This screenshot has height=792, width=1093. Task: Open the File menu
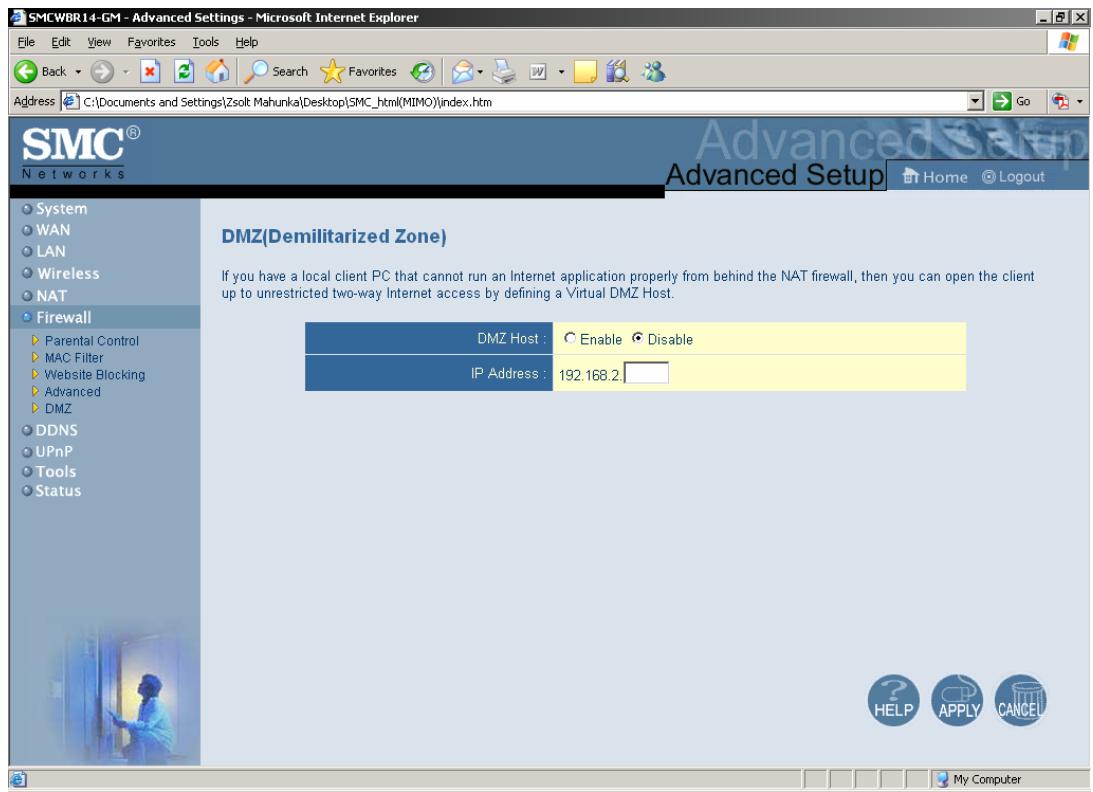26,42
